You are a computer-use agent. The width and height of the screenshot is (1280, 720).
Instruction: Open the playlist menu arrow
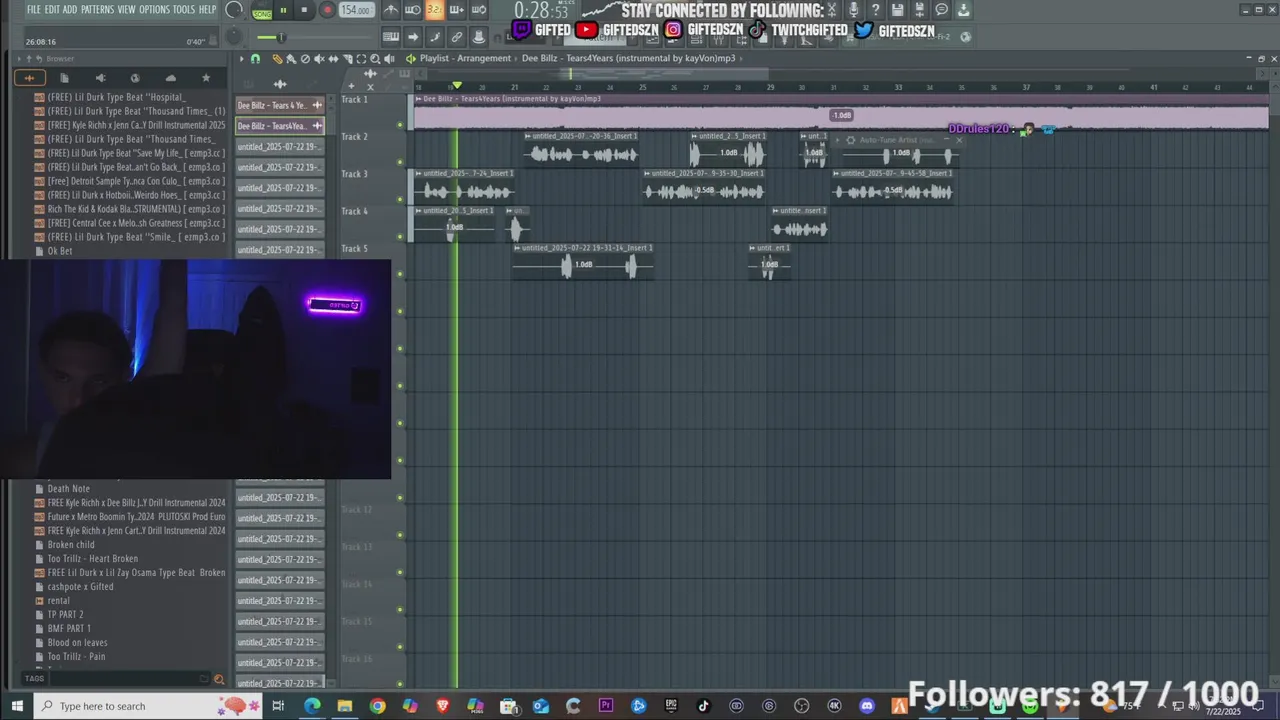[241, 59]
